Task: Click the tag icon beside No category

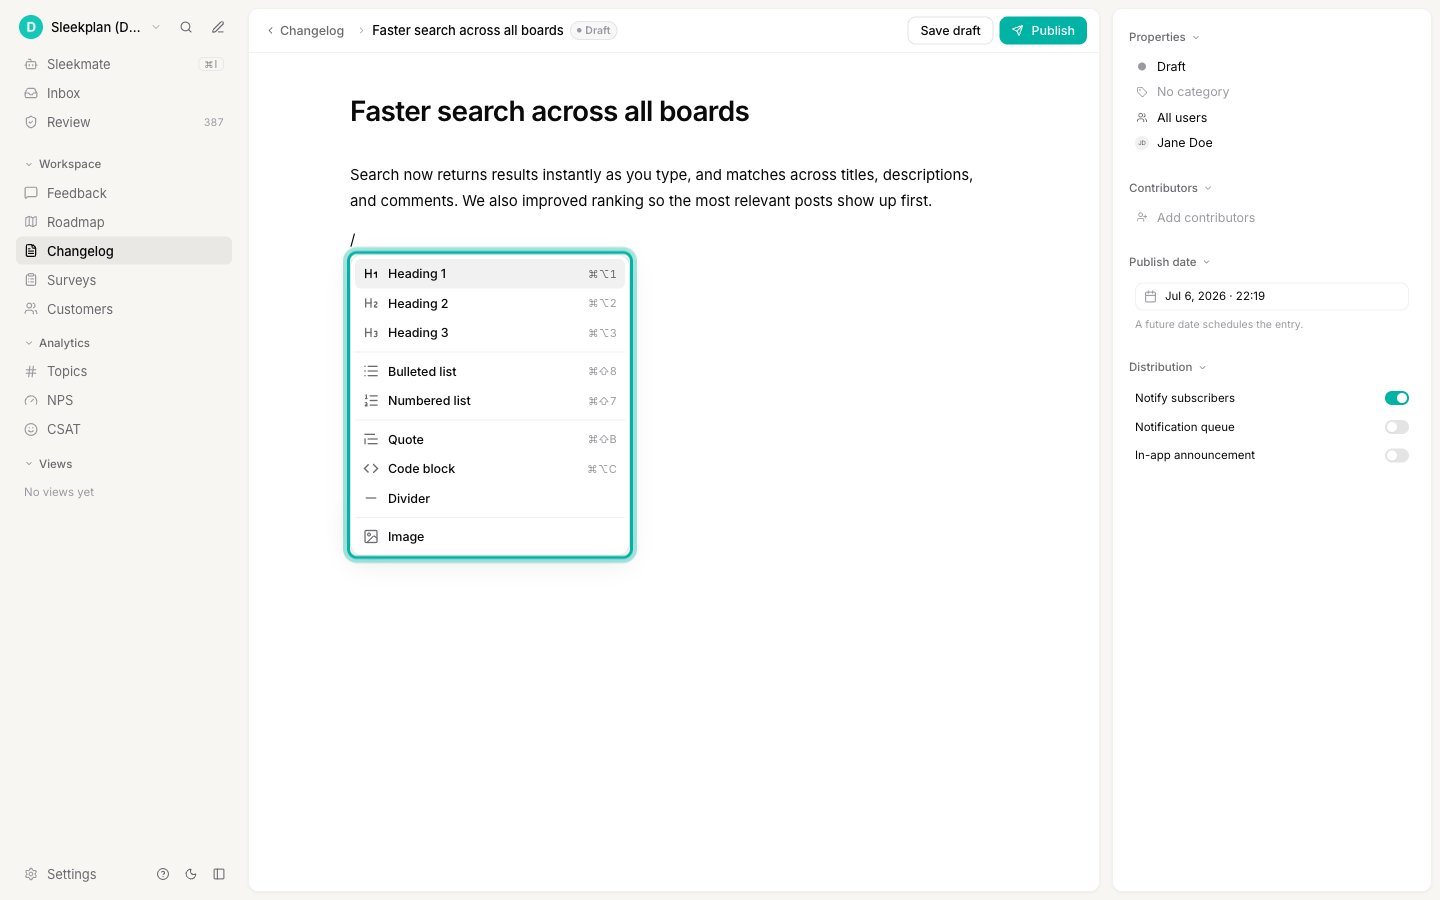Action: click(x=1142, y=92)
